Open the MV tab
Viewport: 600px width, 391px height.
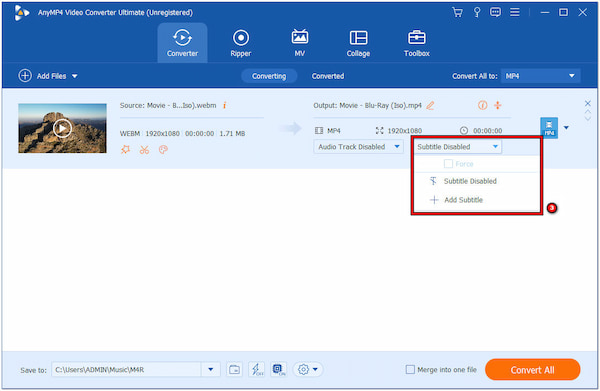[x=300, y=43]
